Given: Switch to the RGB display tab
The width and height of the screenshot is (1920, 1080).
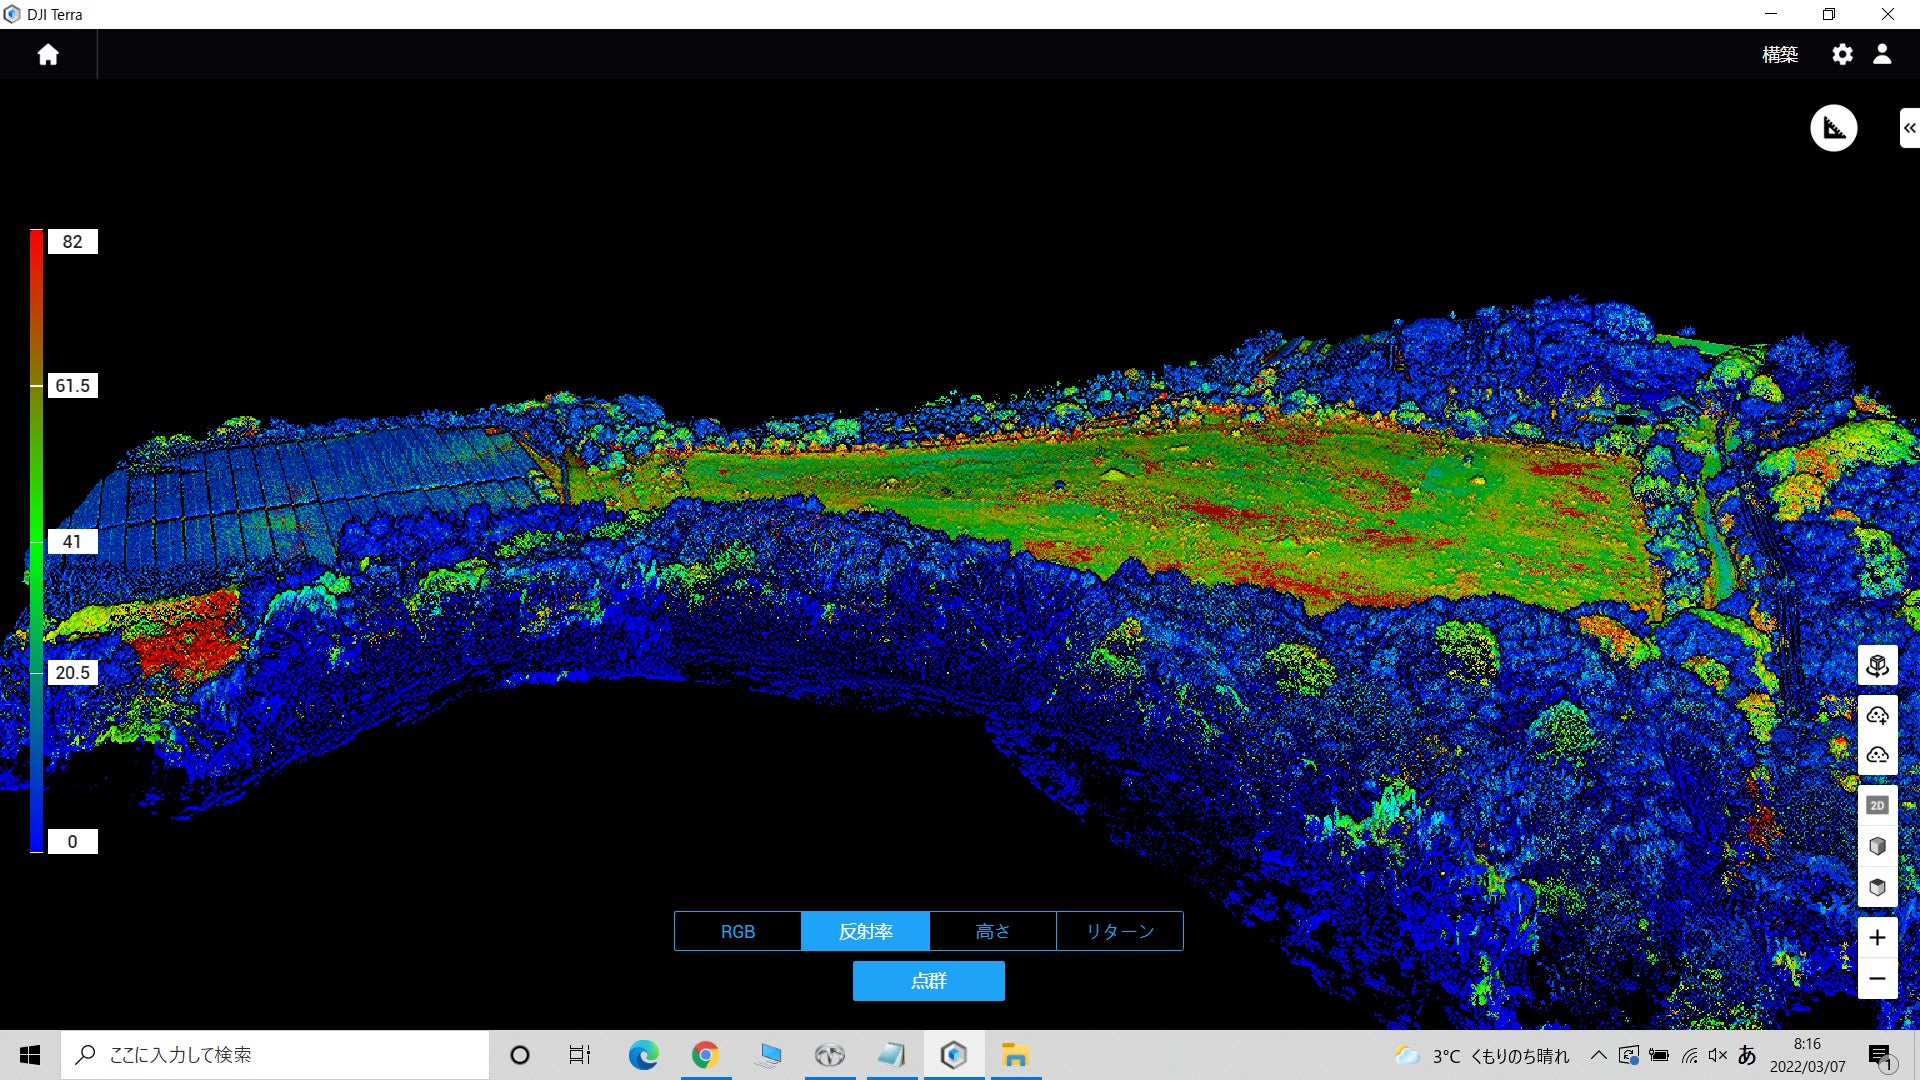Looking at the screenshot, I should [x=738, y=931].
